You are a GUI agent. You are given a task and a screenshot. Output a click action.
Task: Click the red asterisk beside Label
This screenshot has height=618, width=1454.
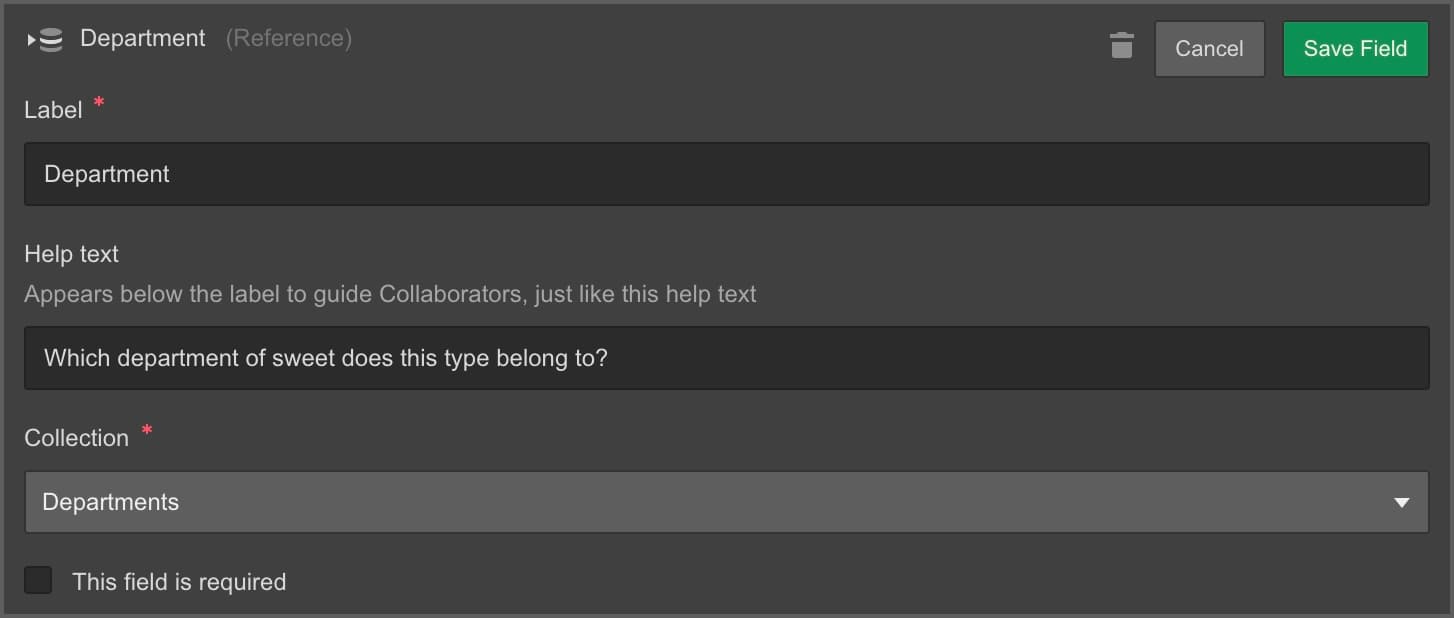[99, 103]
